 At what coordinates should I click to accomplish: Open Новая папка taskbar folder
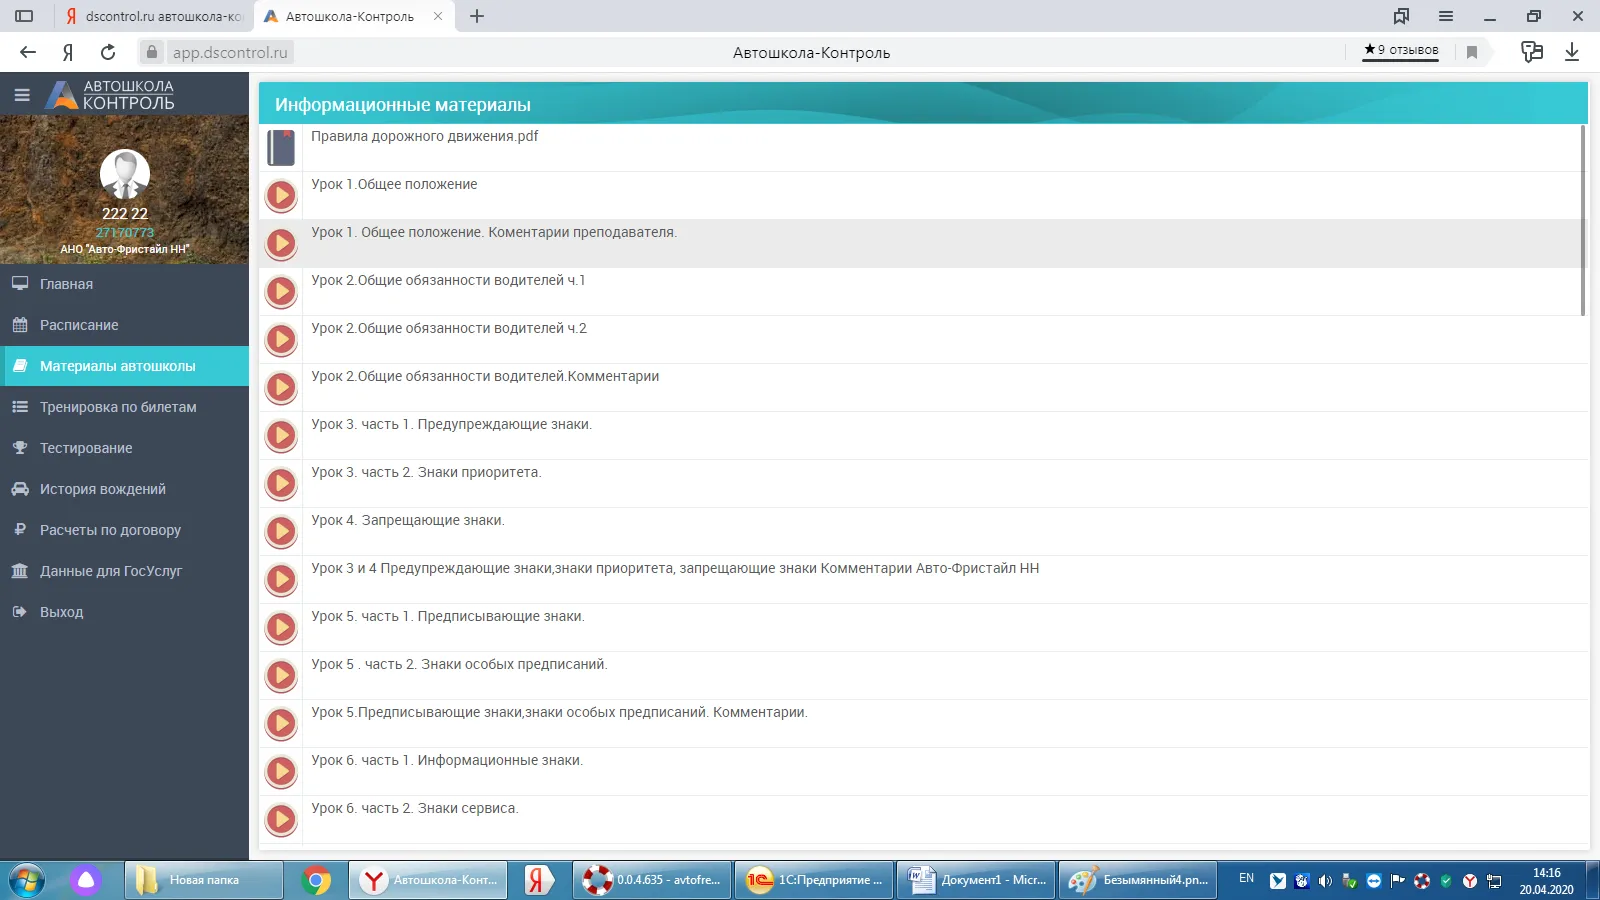point(204,880)
